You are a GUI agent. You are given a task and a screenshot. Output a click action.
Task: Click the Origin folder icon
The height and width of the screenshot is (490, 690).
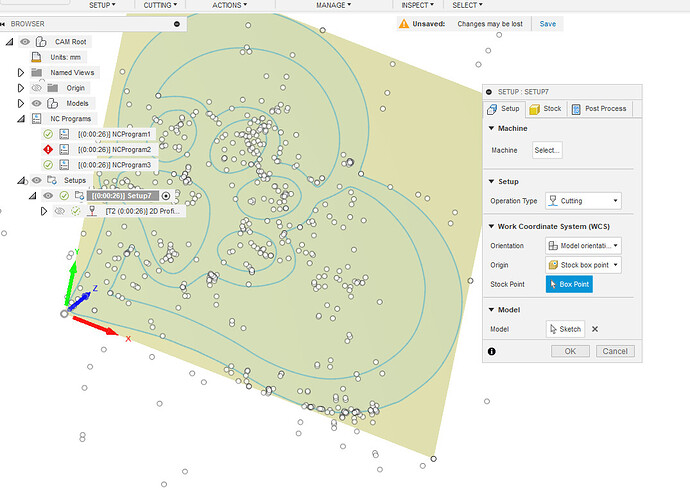pos(52,88)
